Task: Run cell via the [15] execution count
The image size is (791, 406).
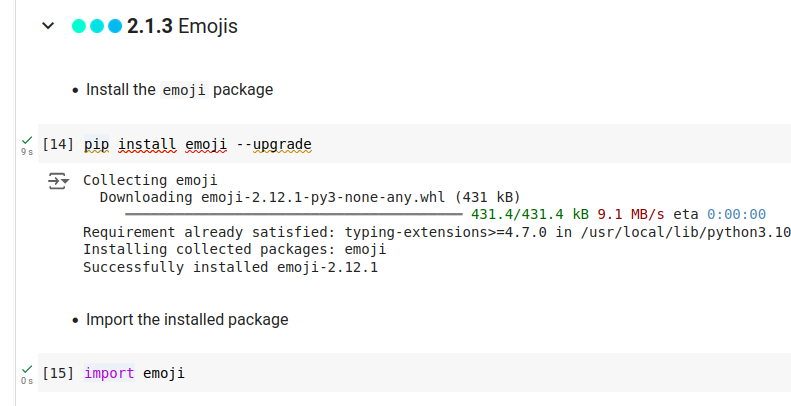Action: click(x=59, y=374)
